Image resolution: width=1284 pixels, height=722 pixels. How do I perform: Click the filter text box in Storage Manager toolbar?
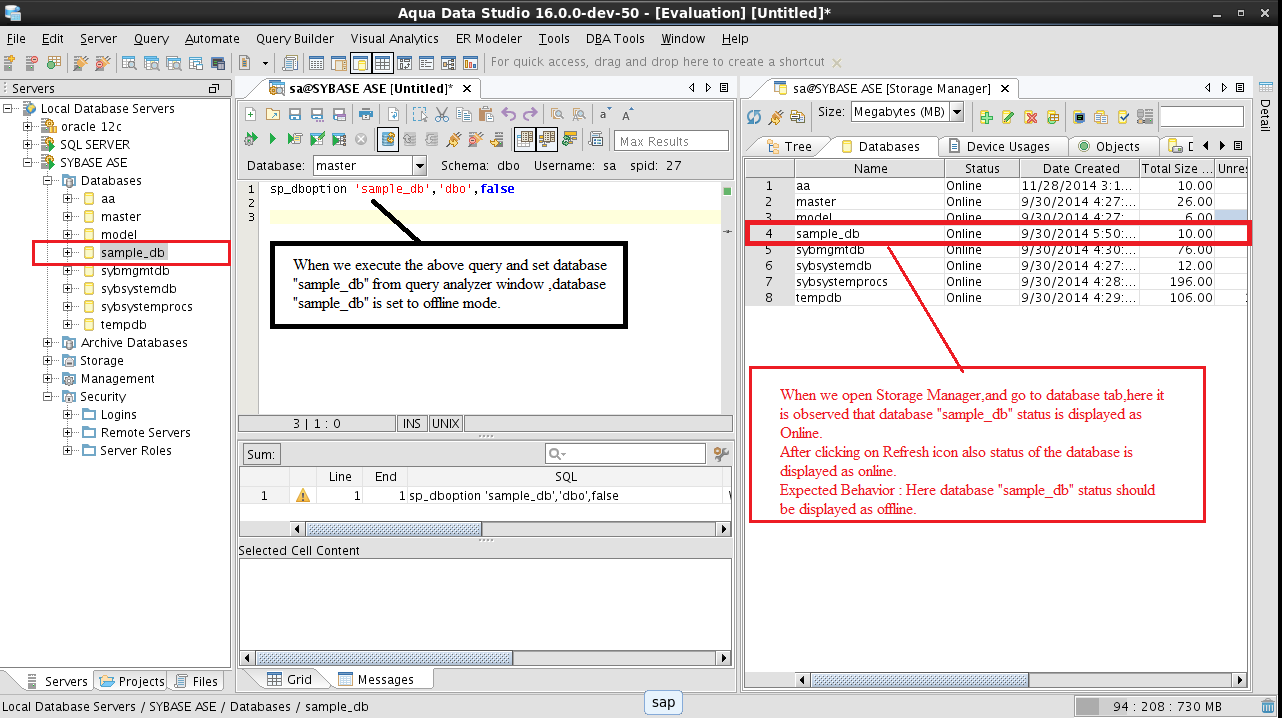(1201, 117)
